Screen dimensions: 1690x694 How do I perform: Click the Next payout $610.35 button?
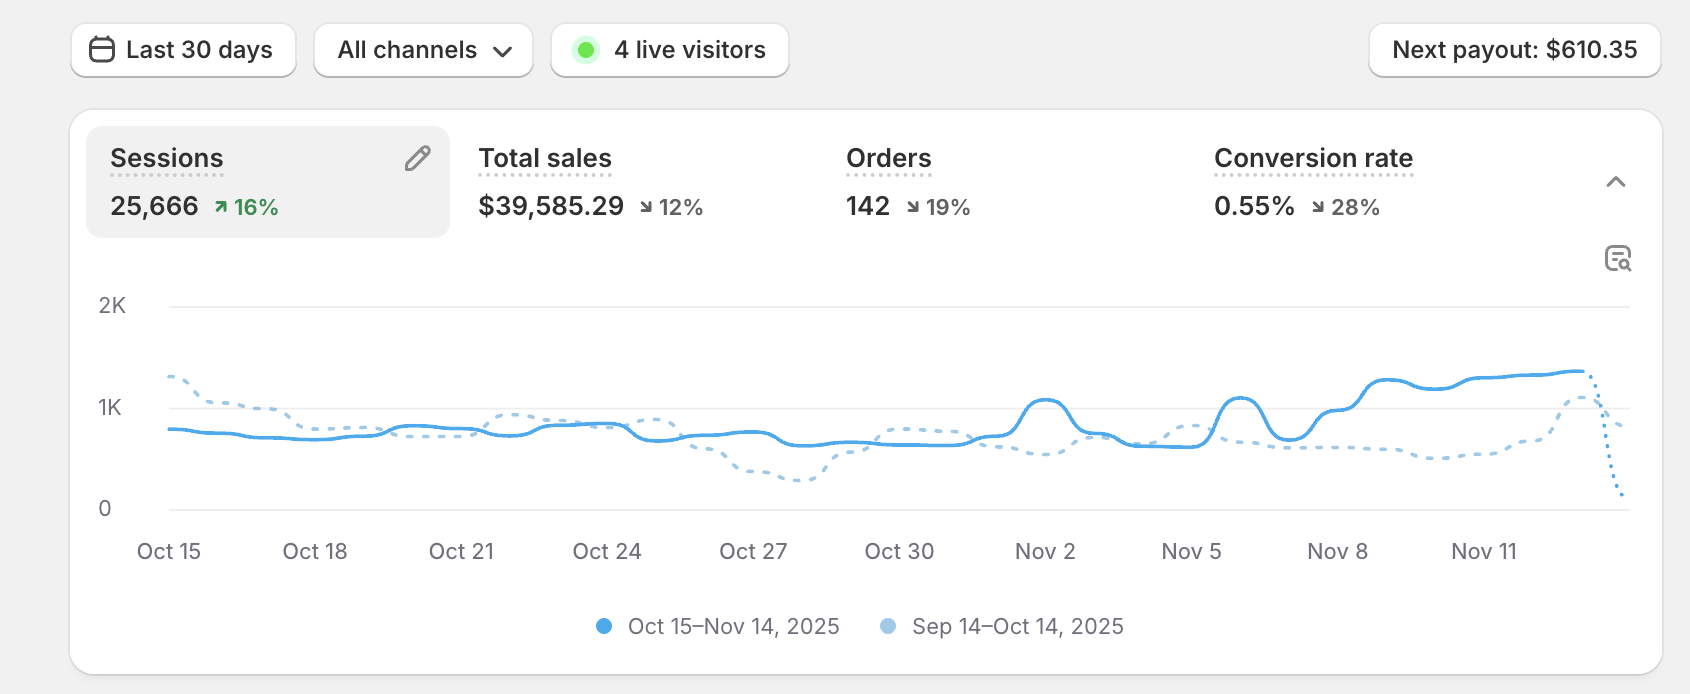click(x=1513, y=49)
